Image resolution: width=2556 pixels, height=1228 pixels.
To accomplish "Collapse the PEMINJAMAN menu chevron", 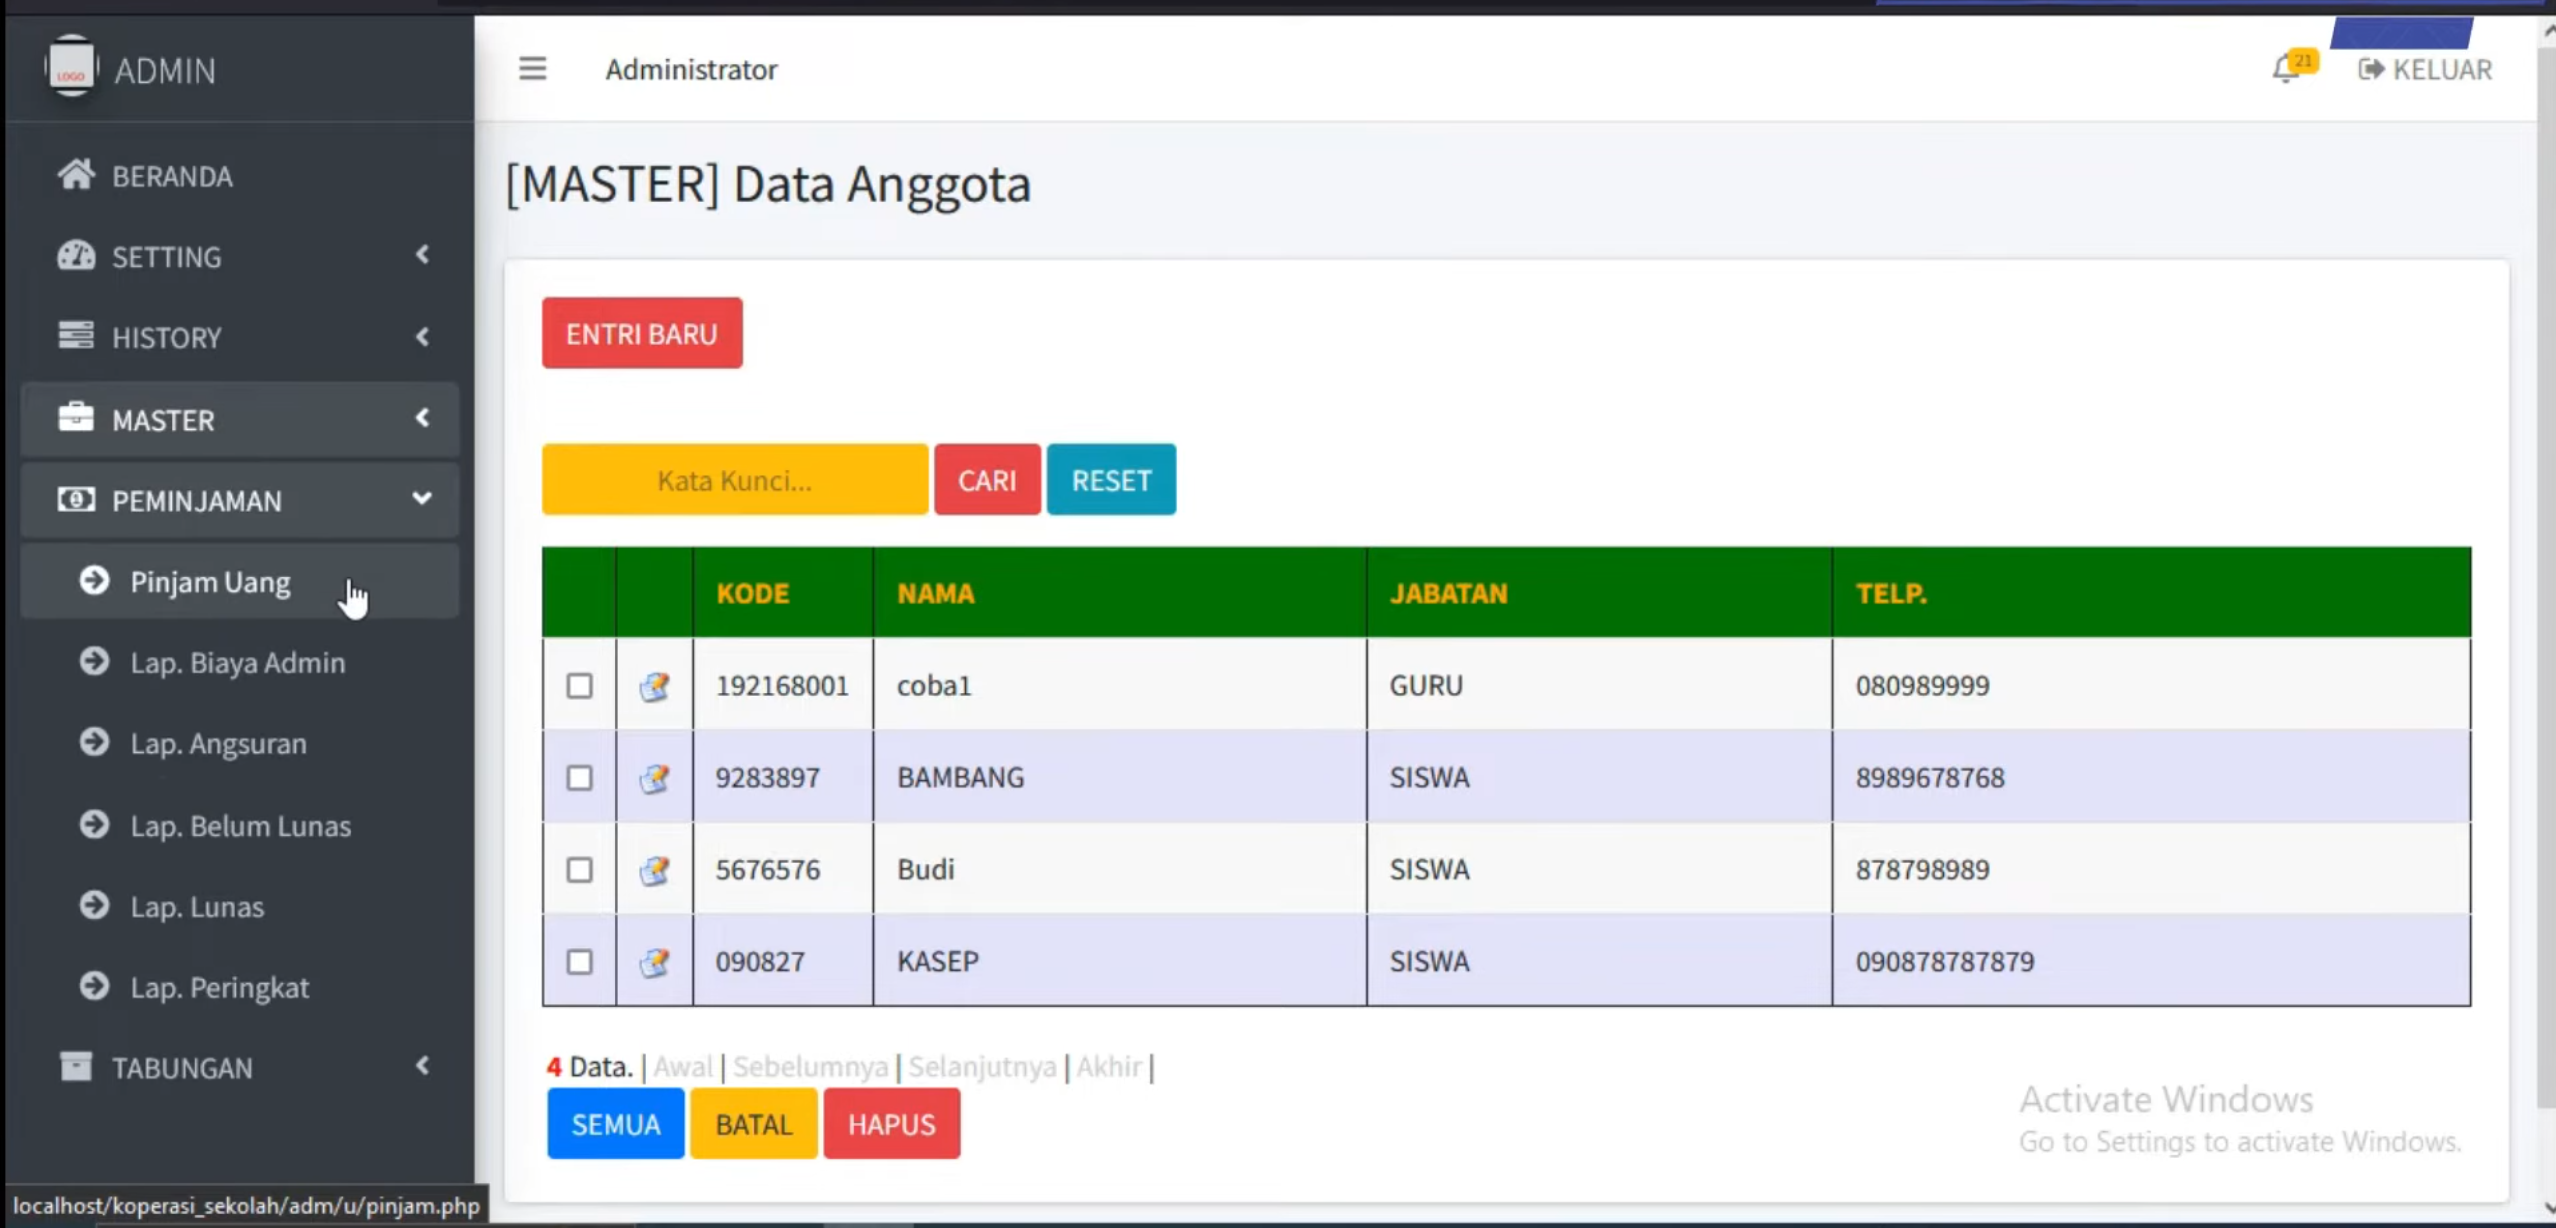I will (422, 498).
